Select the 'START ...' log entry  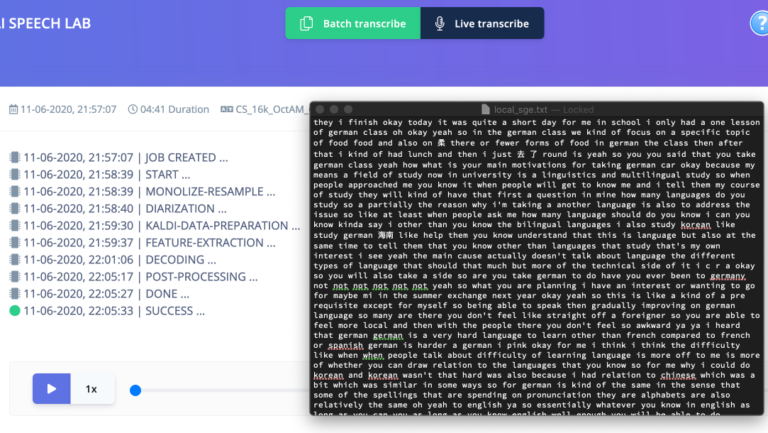point(107,174)
